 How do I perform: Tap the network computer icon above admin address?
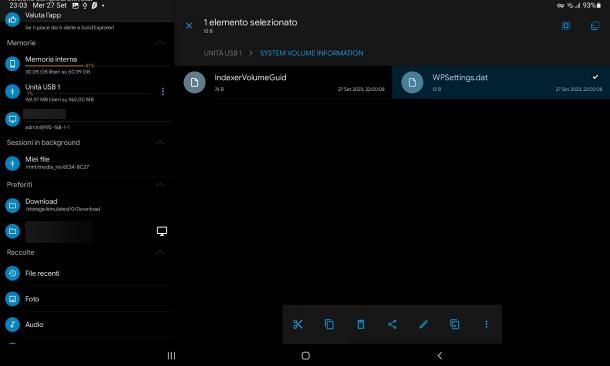coord(12,119)
